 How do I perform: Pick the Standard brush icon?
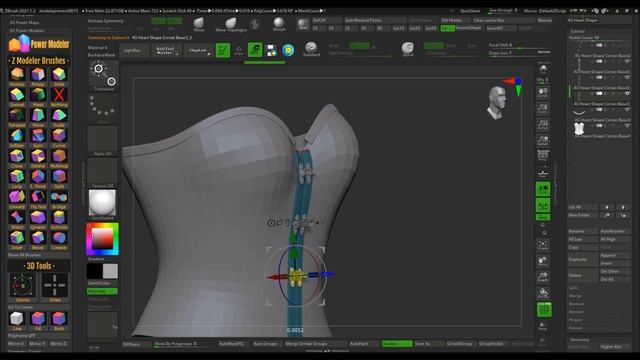click(x=311, y=49)
